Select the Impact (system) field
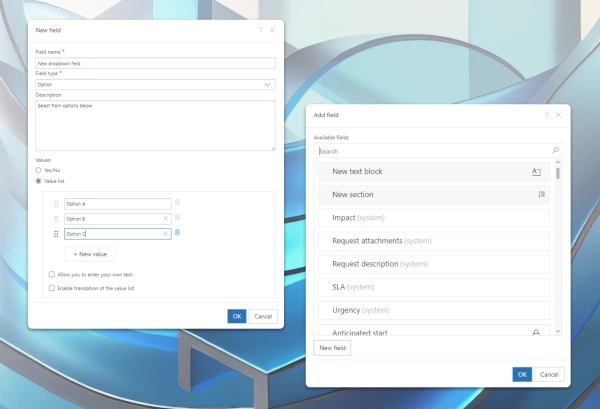This screenshot has width=600, height=409. coord(434,218)
